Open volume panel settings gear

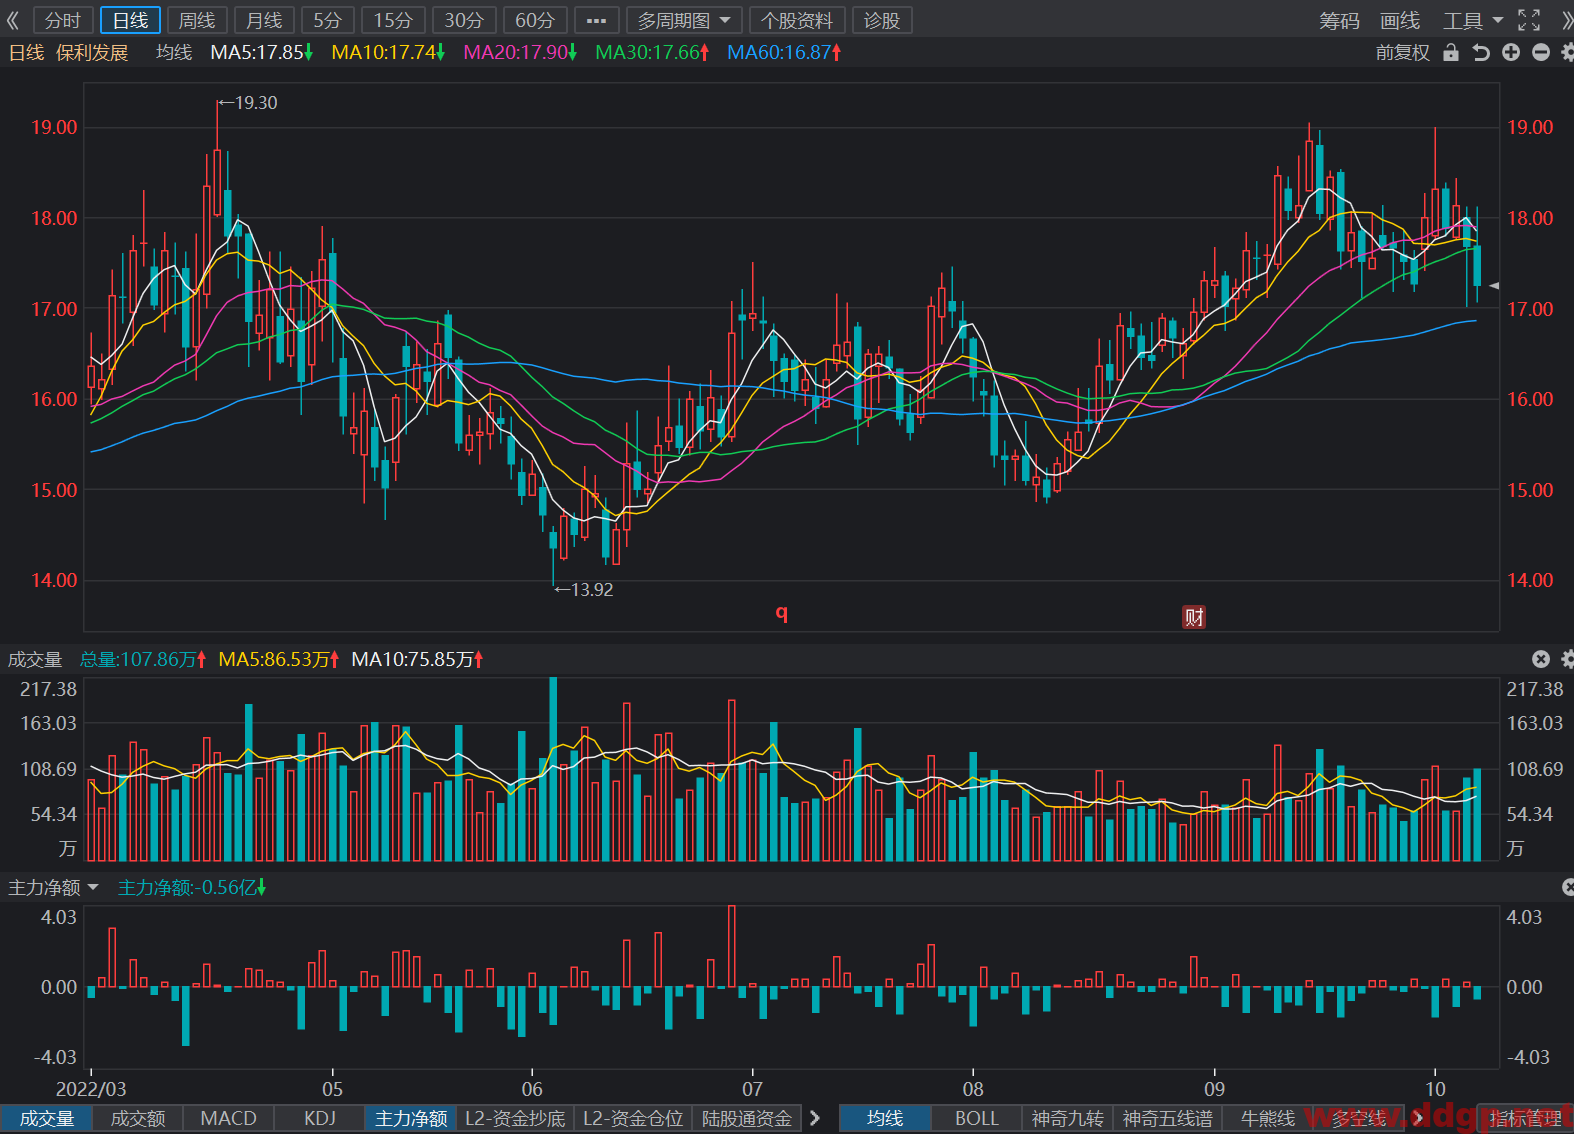point(1567,659)
